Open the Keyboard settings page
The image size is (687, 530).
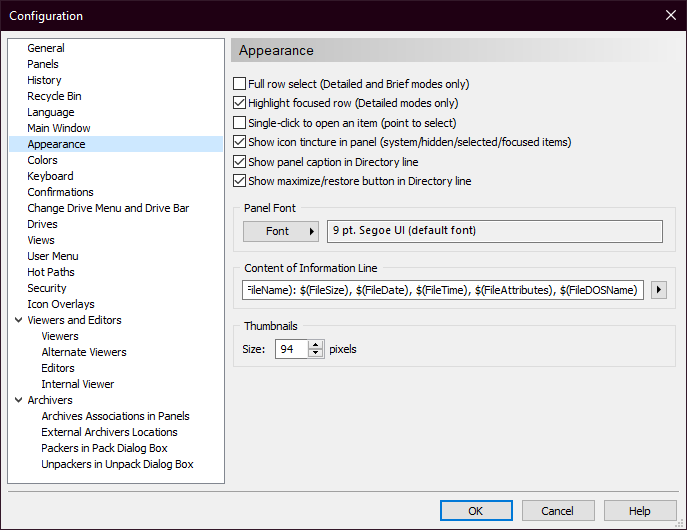(x=50, y=176)
